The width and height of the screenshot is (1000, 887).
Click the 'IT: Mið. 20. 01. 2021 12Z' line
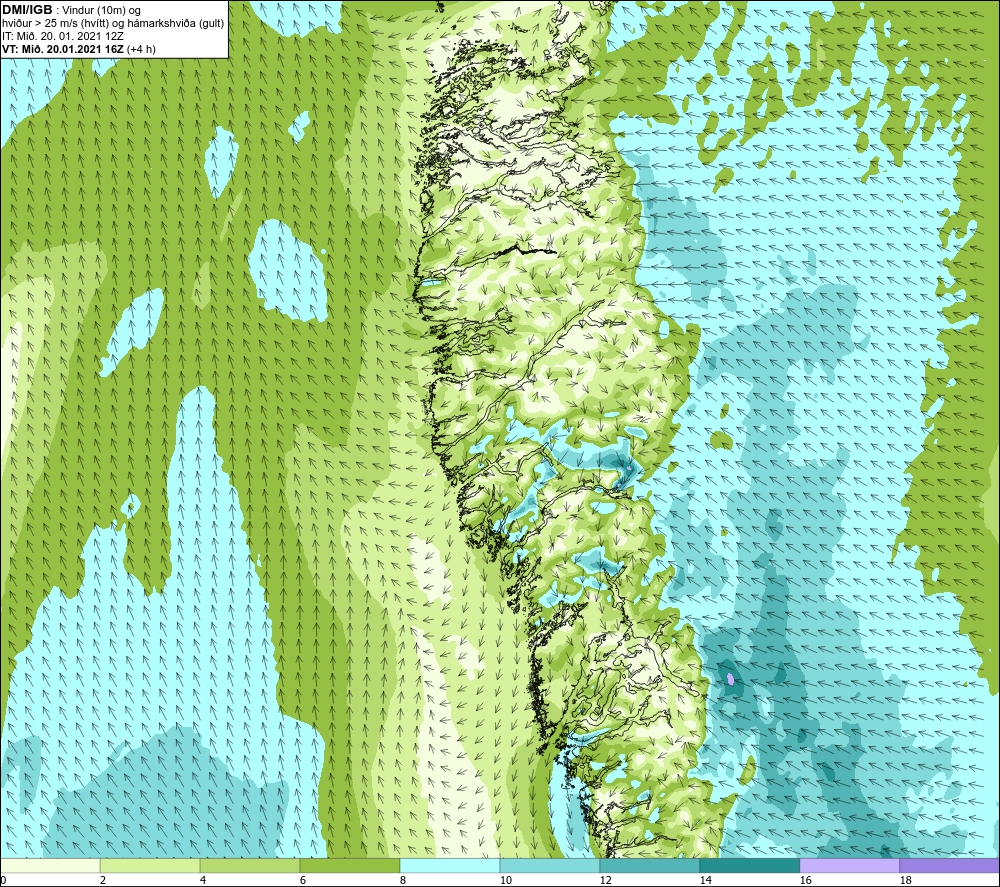pos(62,36)
